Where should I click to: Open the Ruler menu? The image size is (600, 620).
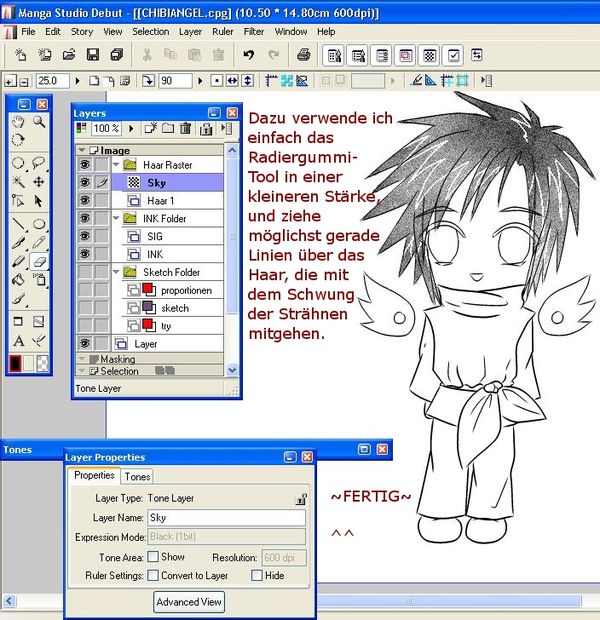pyautogui.click(x=223, y=32)
